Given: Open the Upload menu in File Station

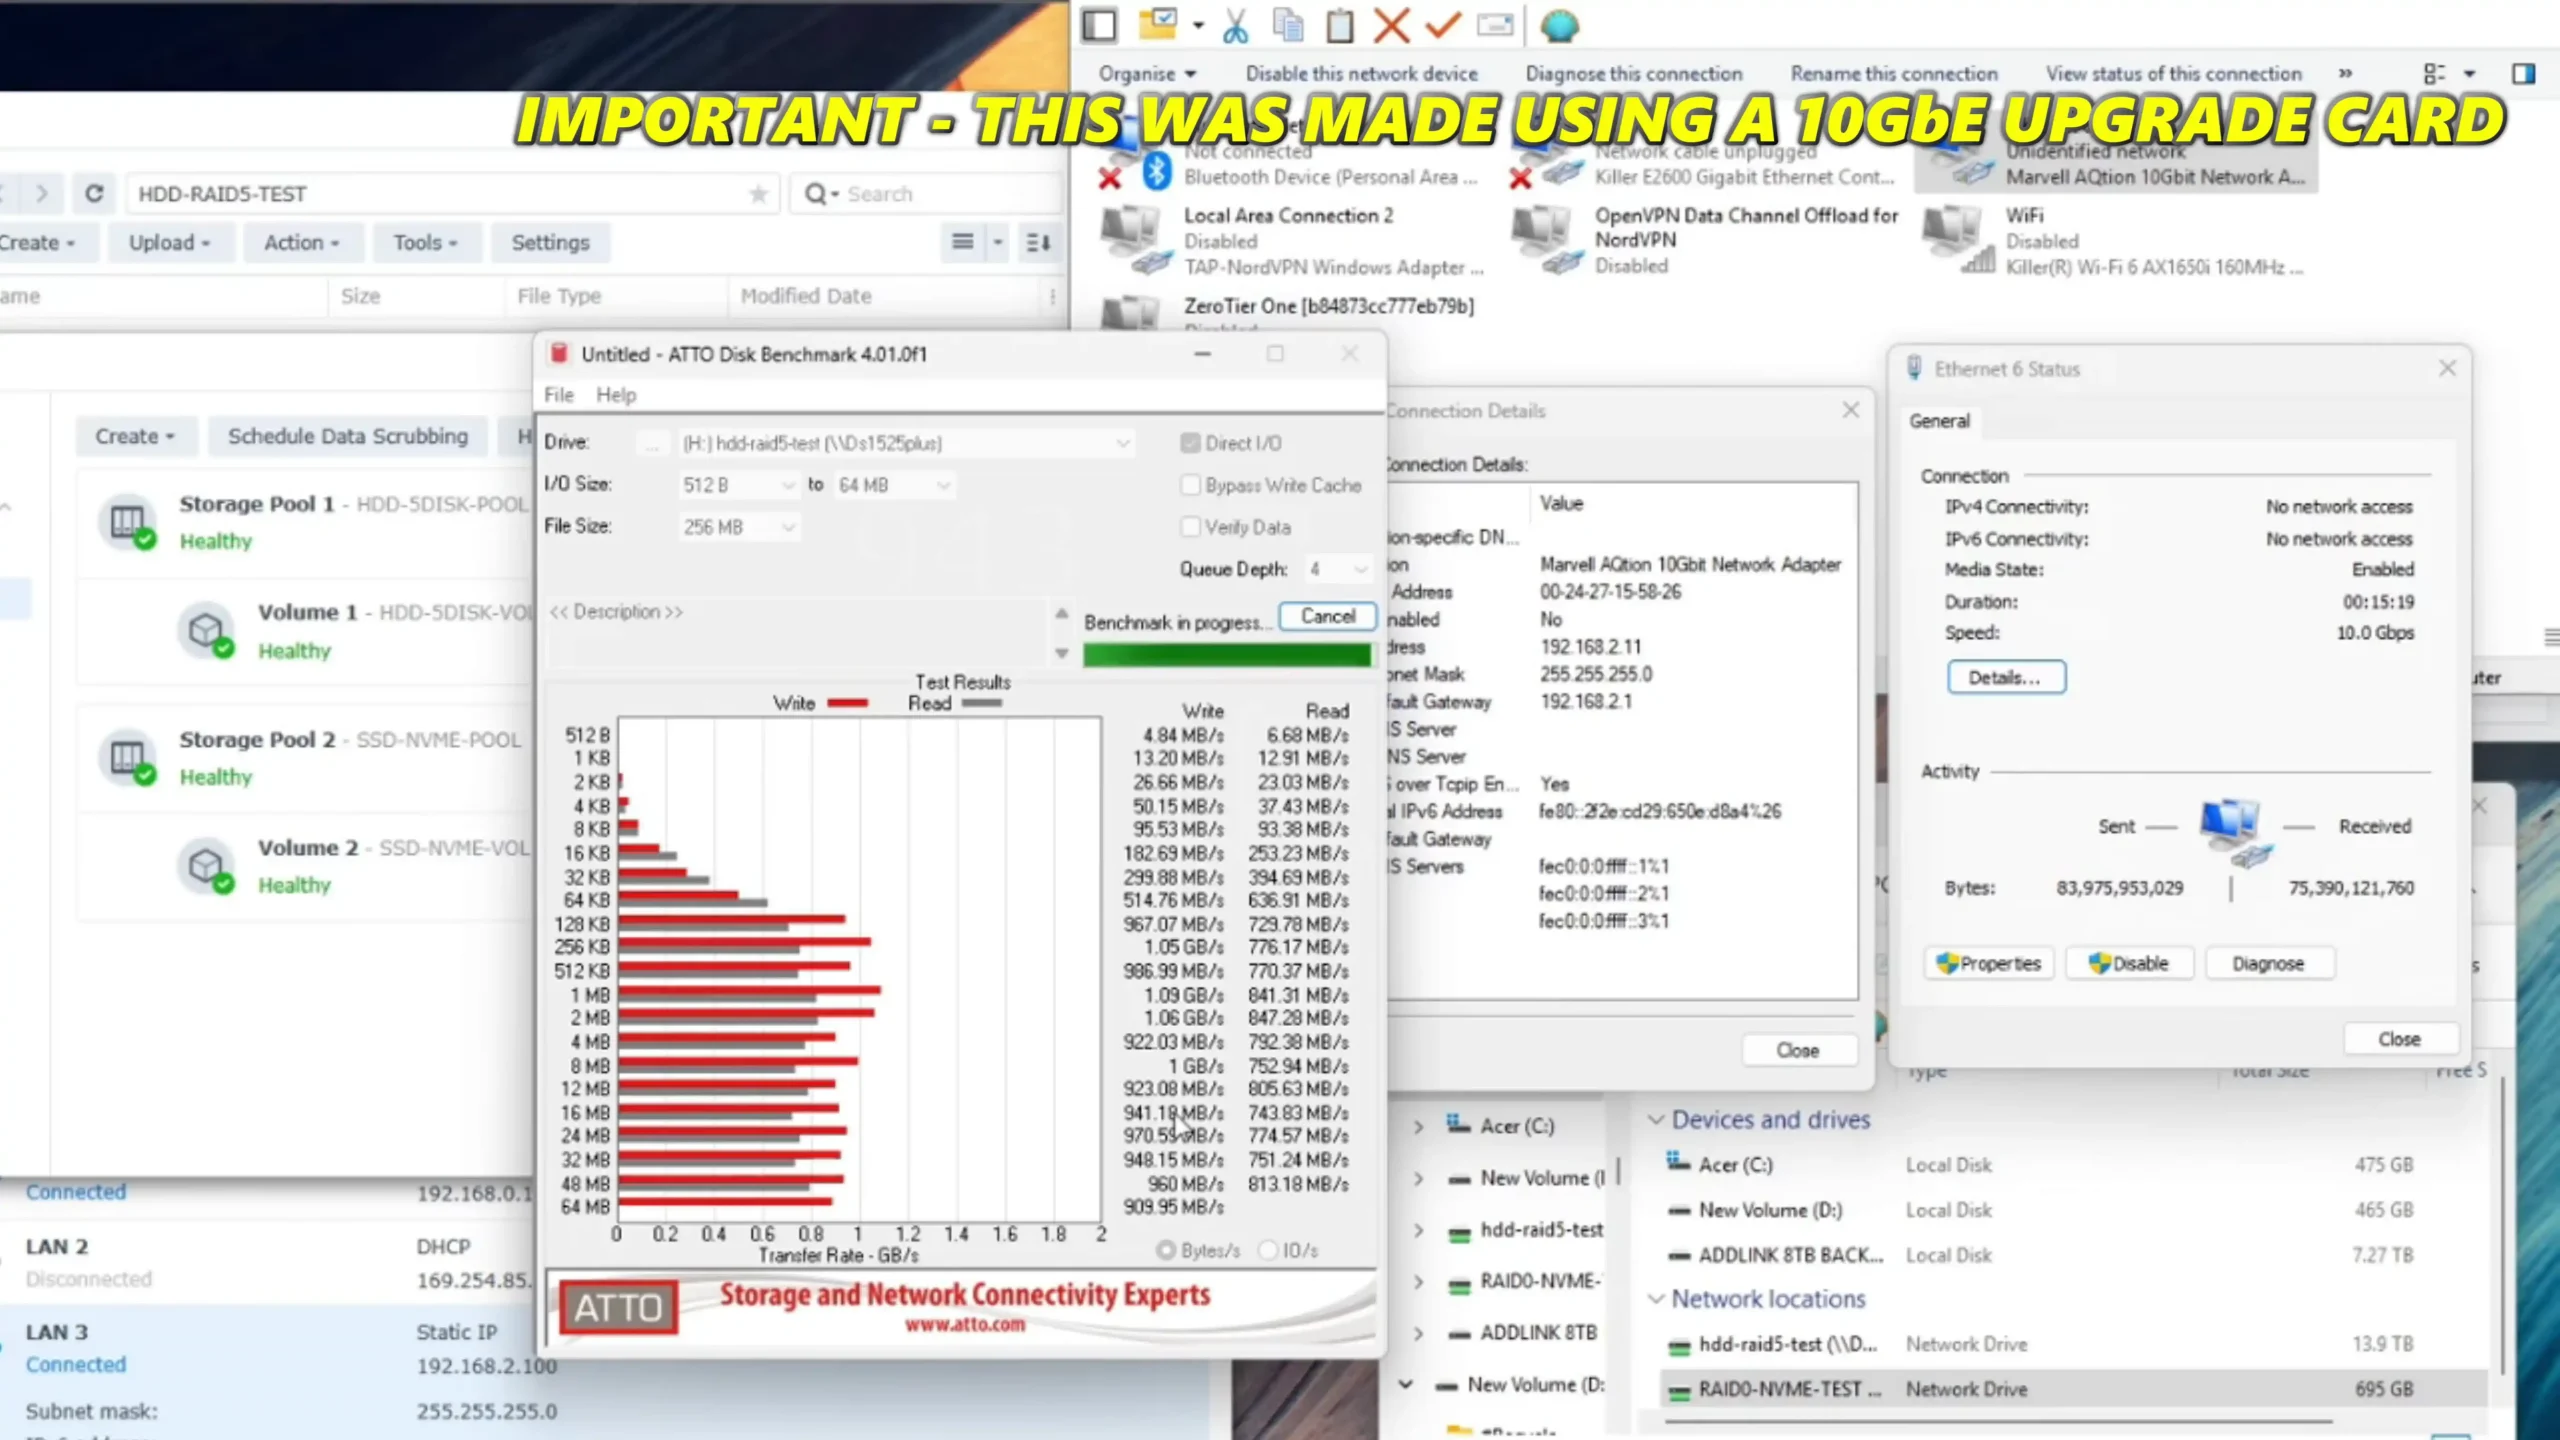Looking at the screenshot, I should click(169, 242).
